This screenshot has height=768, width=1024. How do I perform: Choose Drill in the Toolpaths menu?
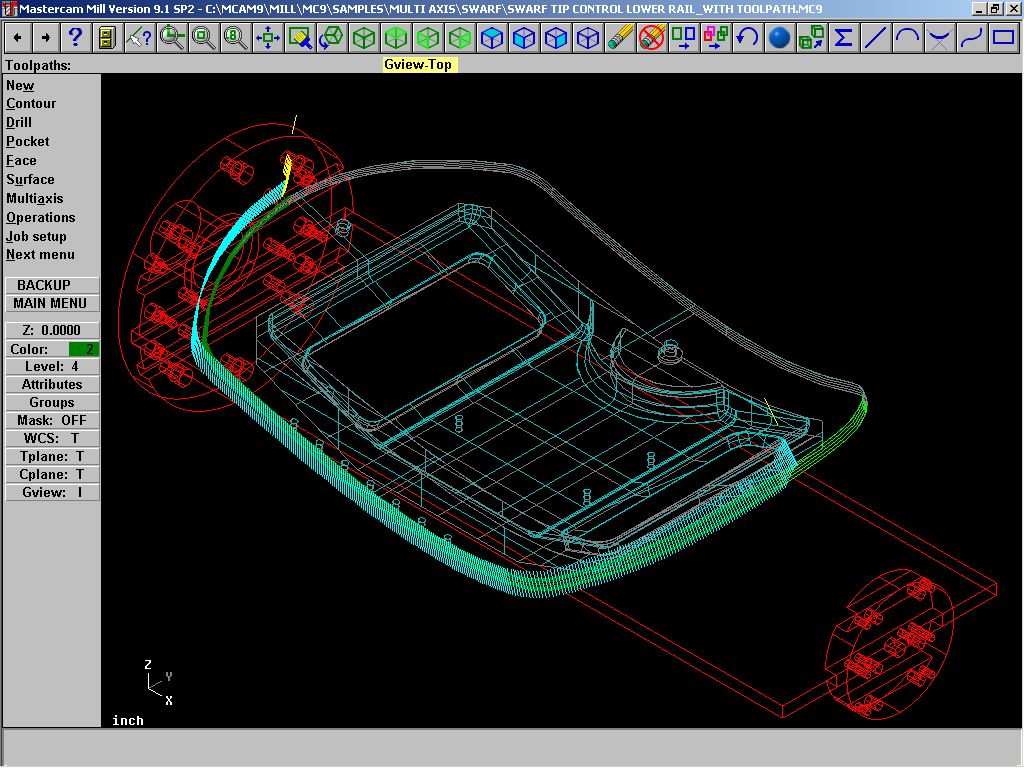pos(19,123)
